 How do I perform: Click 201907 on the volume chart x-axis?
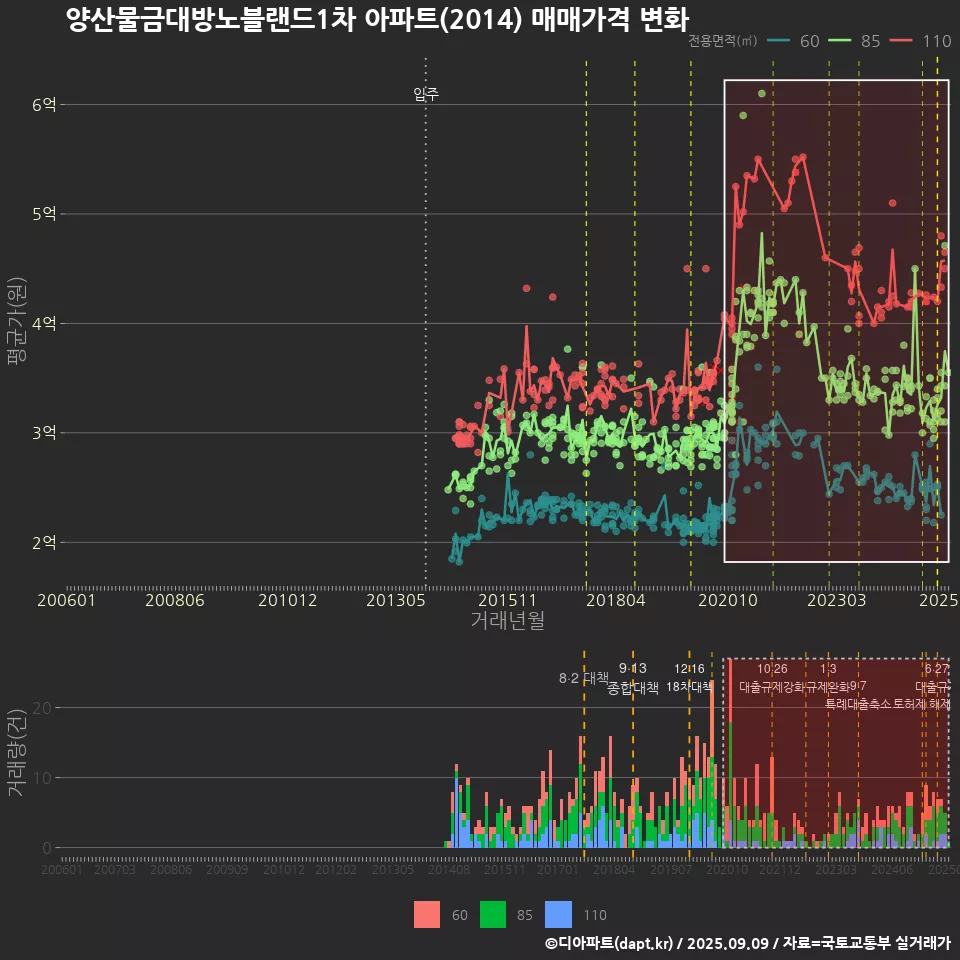[670, 869]
